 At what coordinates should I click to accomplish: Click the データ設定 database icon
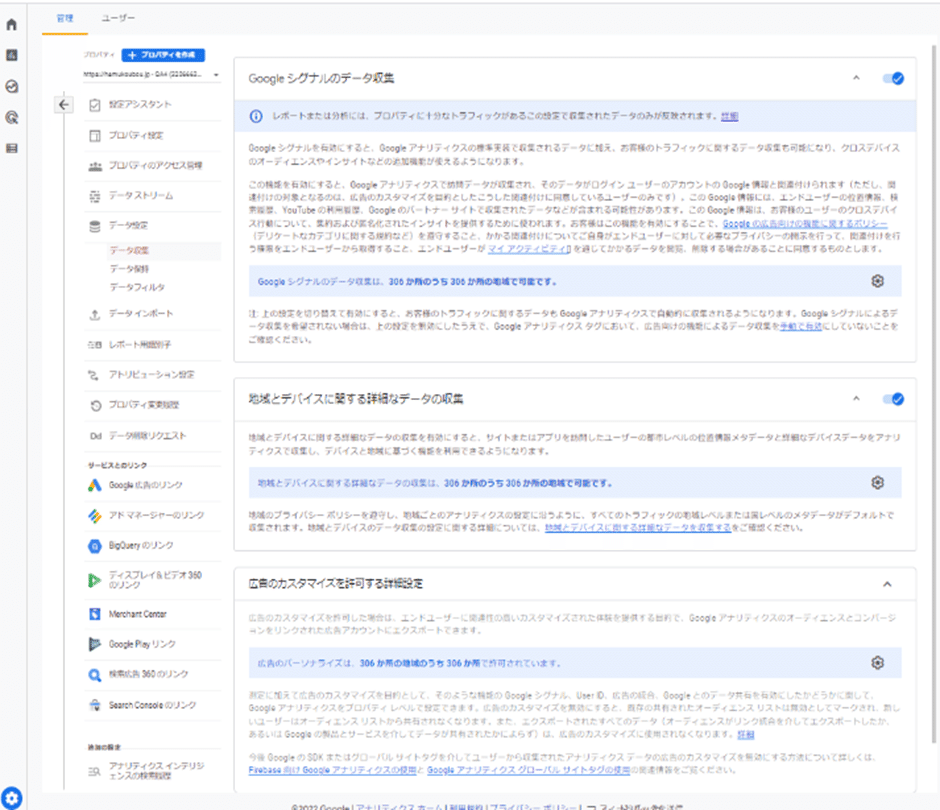click(95, 226)
